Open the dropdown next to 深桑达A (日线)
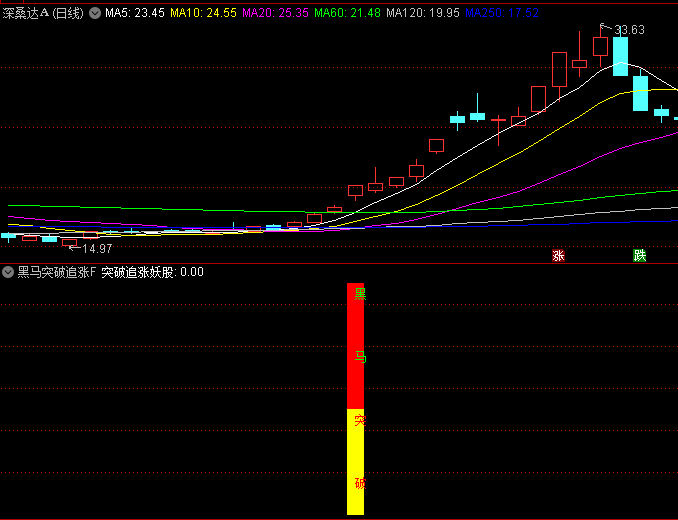Screen dimensions: 678x520 point(95,13)
